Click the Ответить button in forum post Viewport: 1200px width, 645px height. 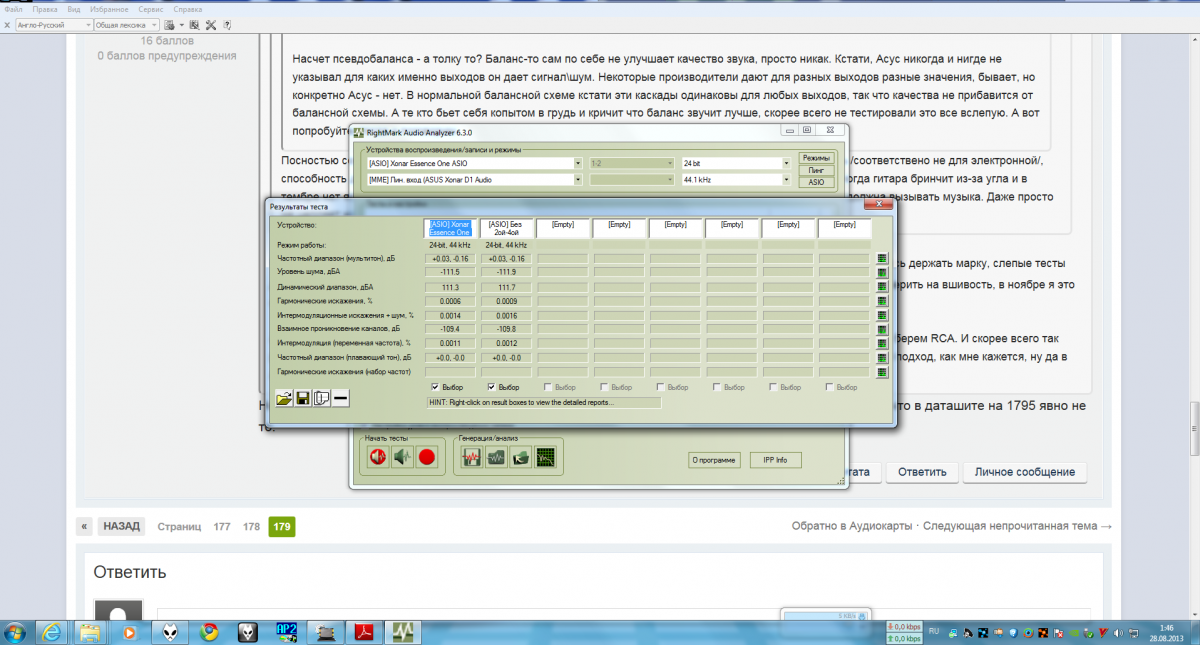tap(922, 472)
